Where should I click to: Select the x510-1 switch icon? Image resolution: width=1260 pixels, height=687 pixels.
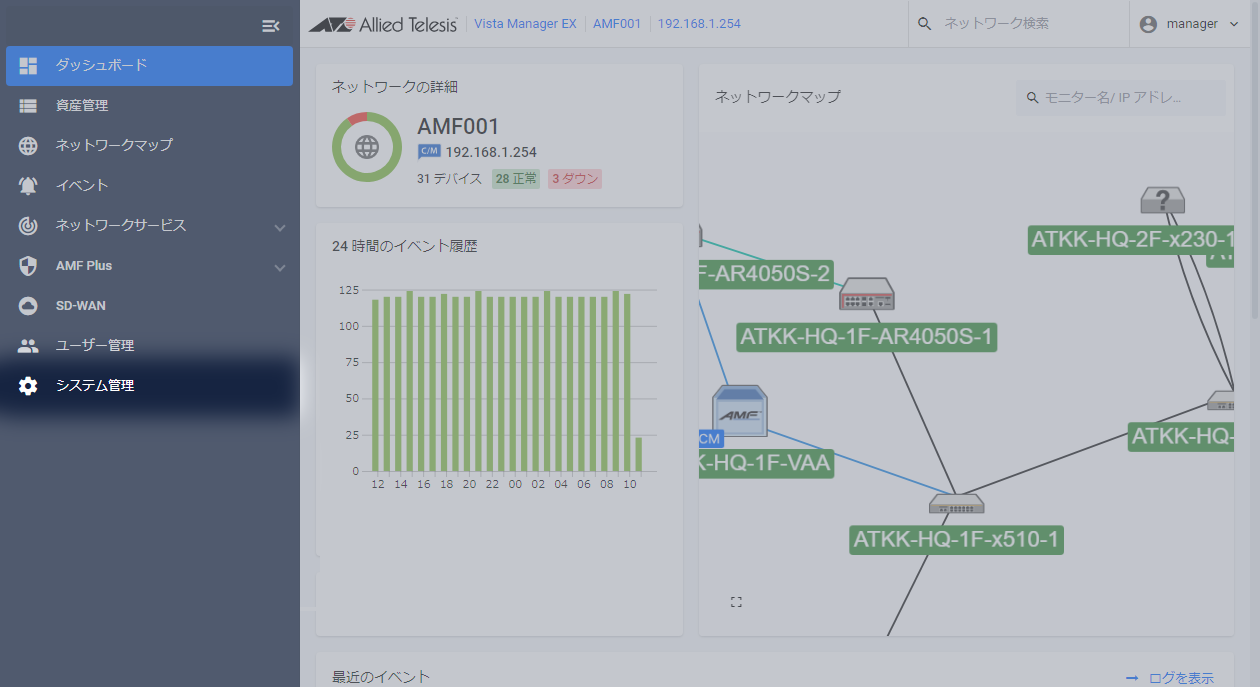pyautogui.click(x=956, y=504)
